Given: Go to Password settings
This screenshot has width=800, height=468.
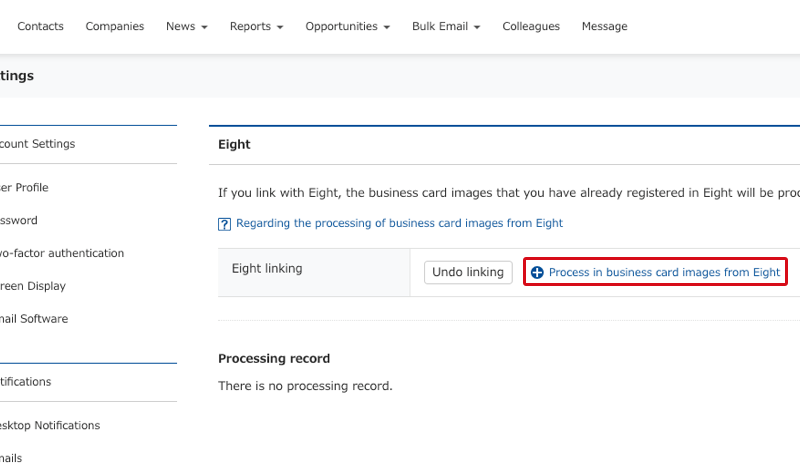Looking at the screenshot, I should [18, 220].
